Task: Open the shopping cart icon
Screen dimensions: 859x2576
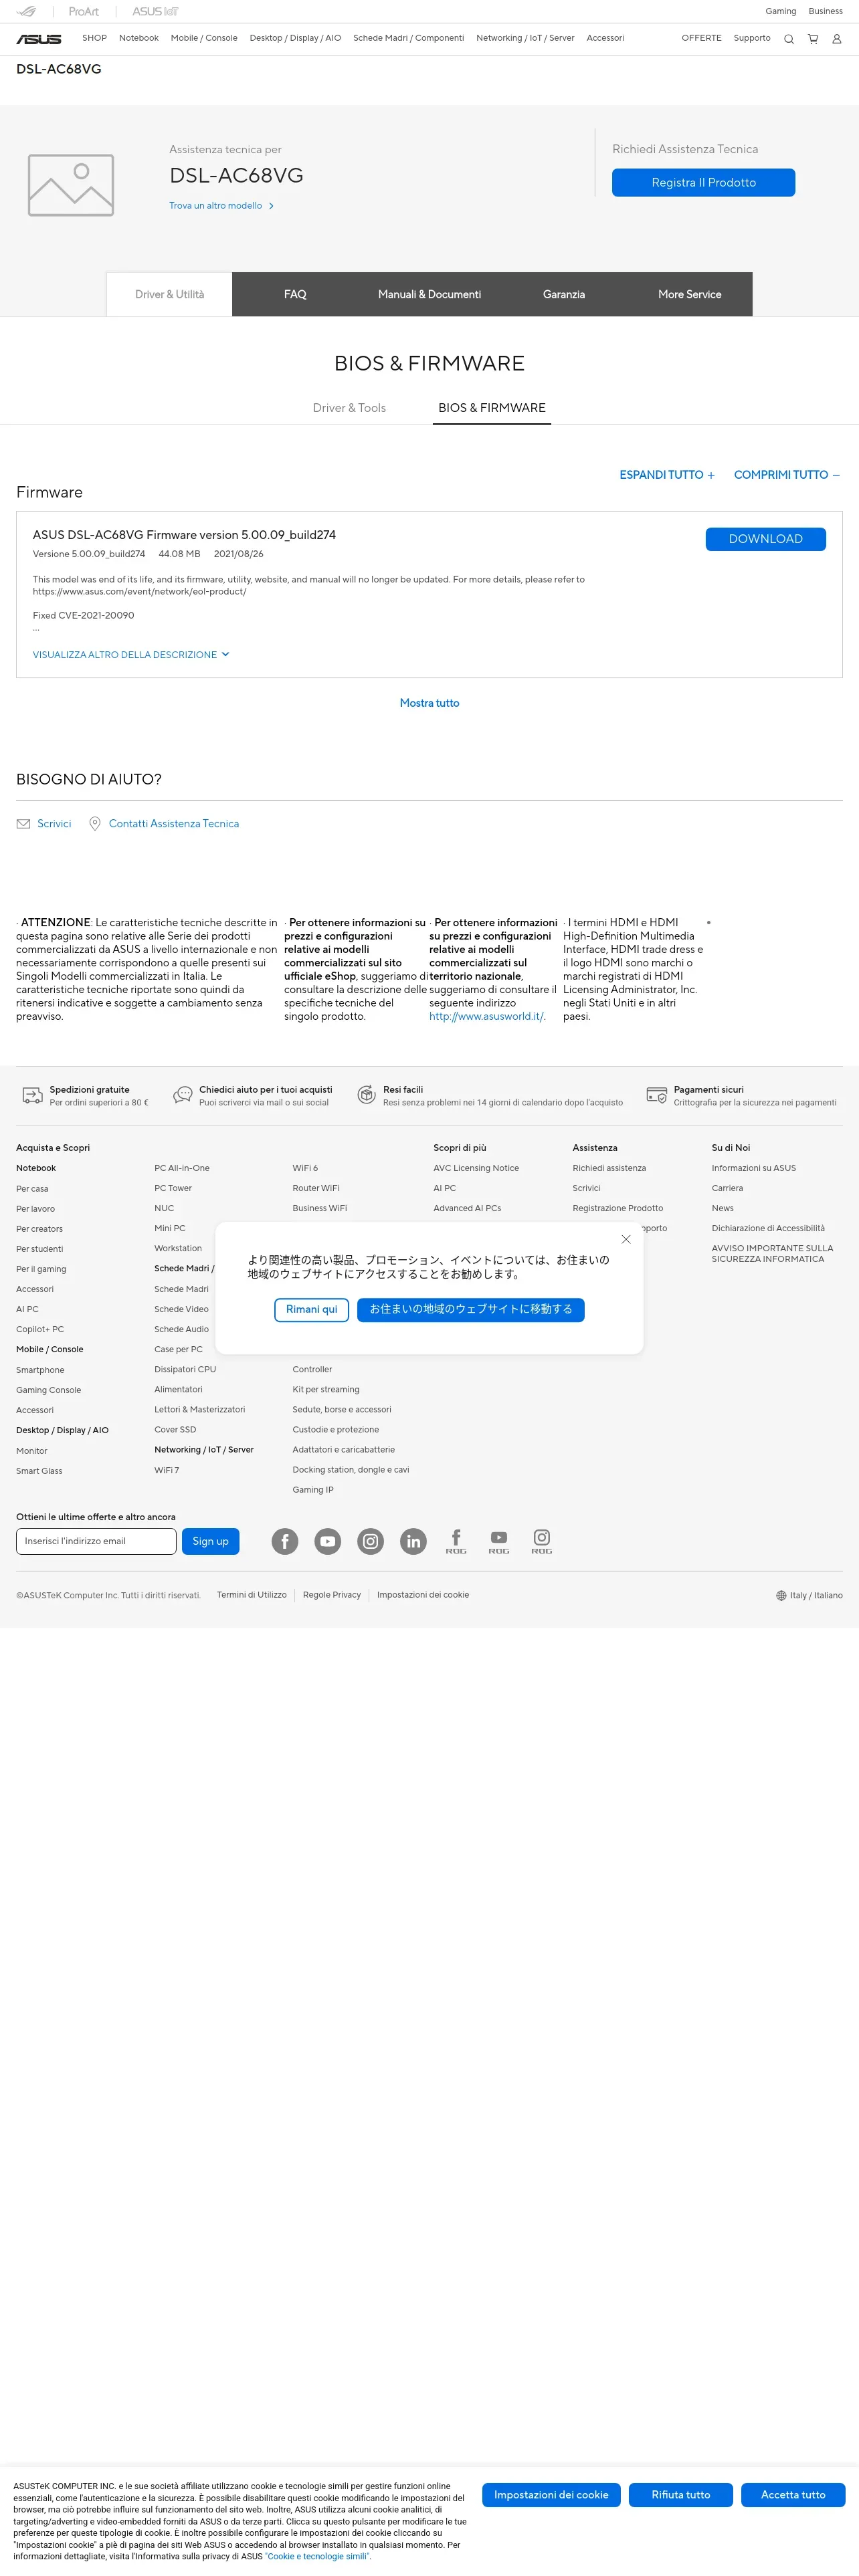Action: point(813,39)
